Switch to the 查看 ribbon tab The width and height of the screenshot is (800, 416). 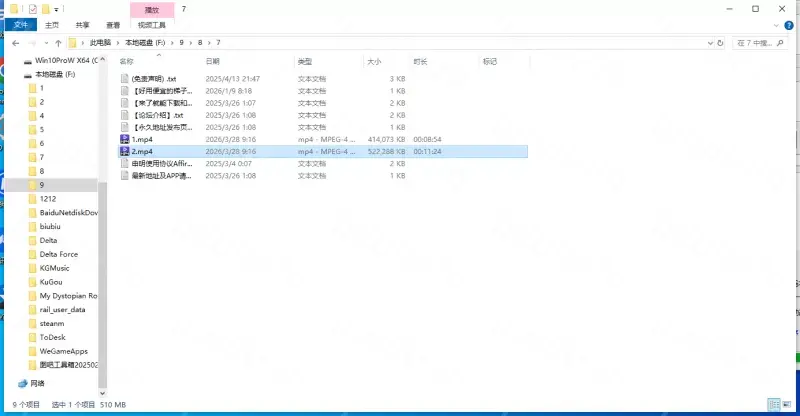tap(115, 25)
